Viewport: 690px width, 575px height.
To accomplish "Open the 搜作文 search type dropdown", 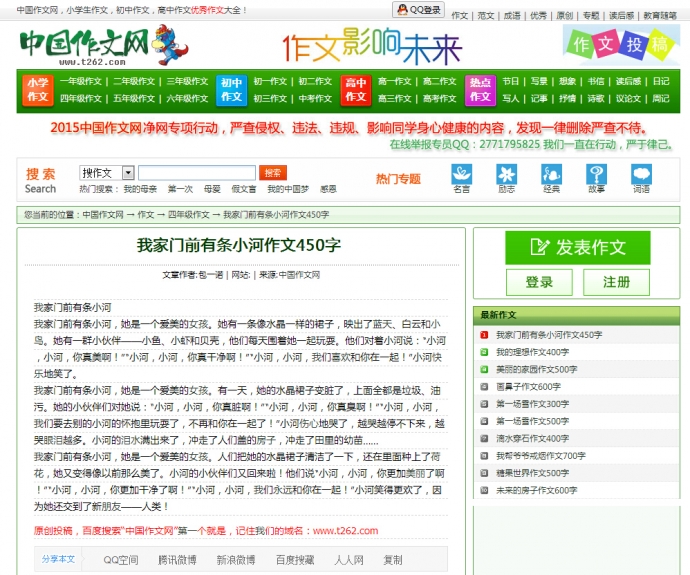I will tap(107, 173).
